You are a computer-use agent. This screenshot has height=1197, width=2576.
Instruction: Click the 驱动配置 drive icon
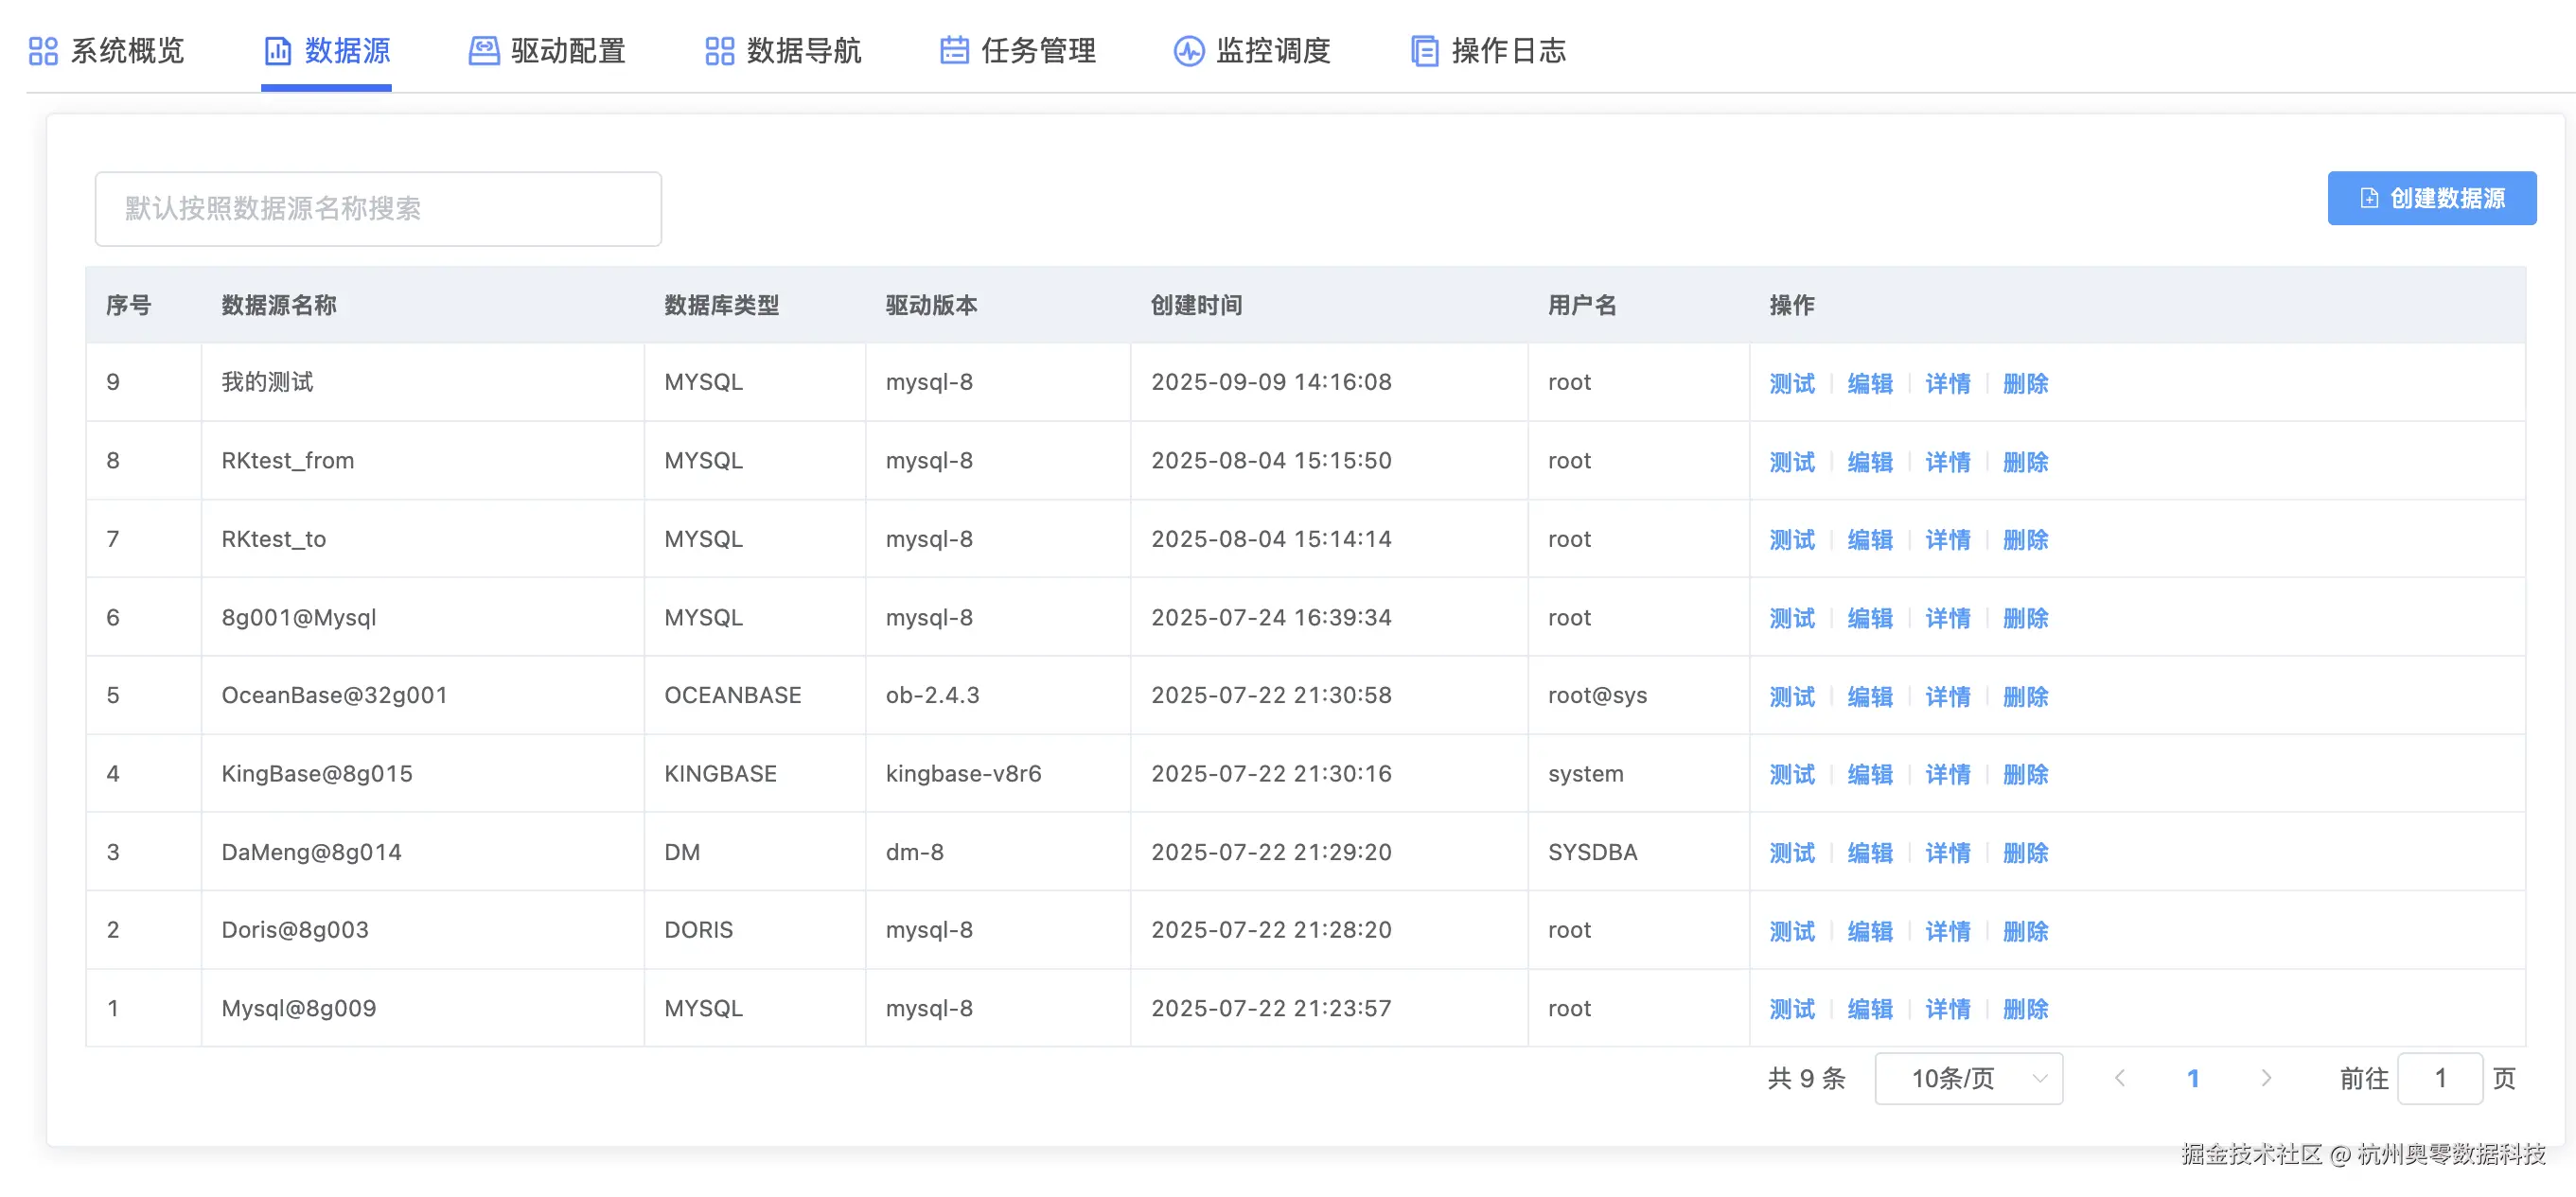click(484, 51)
